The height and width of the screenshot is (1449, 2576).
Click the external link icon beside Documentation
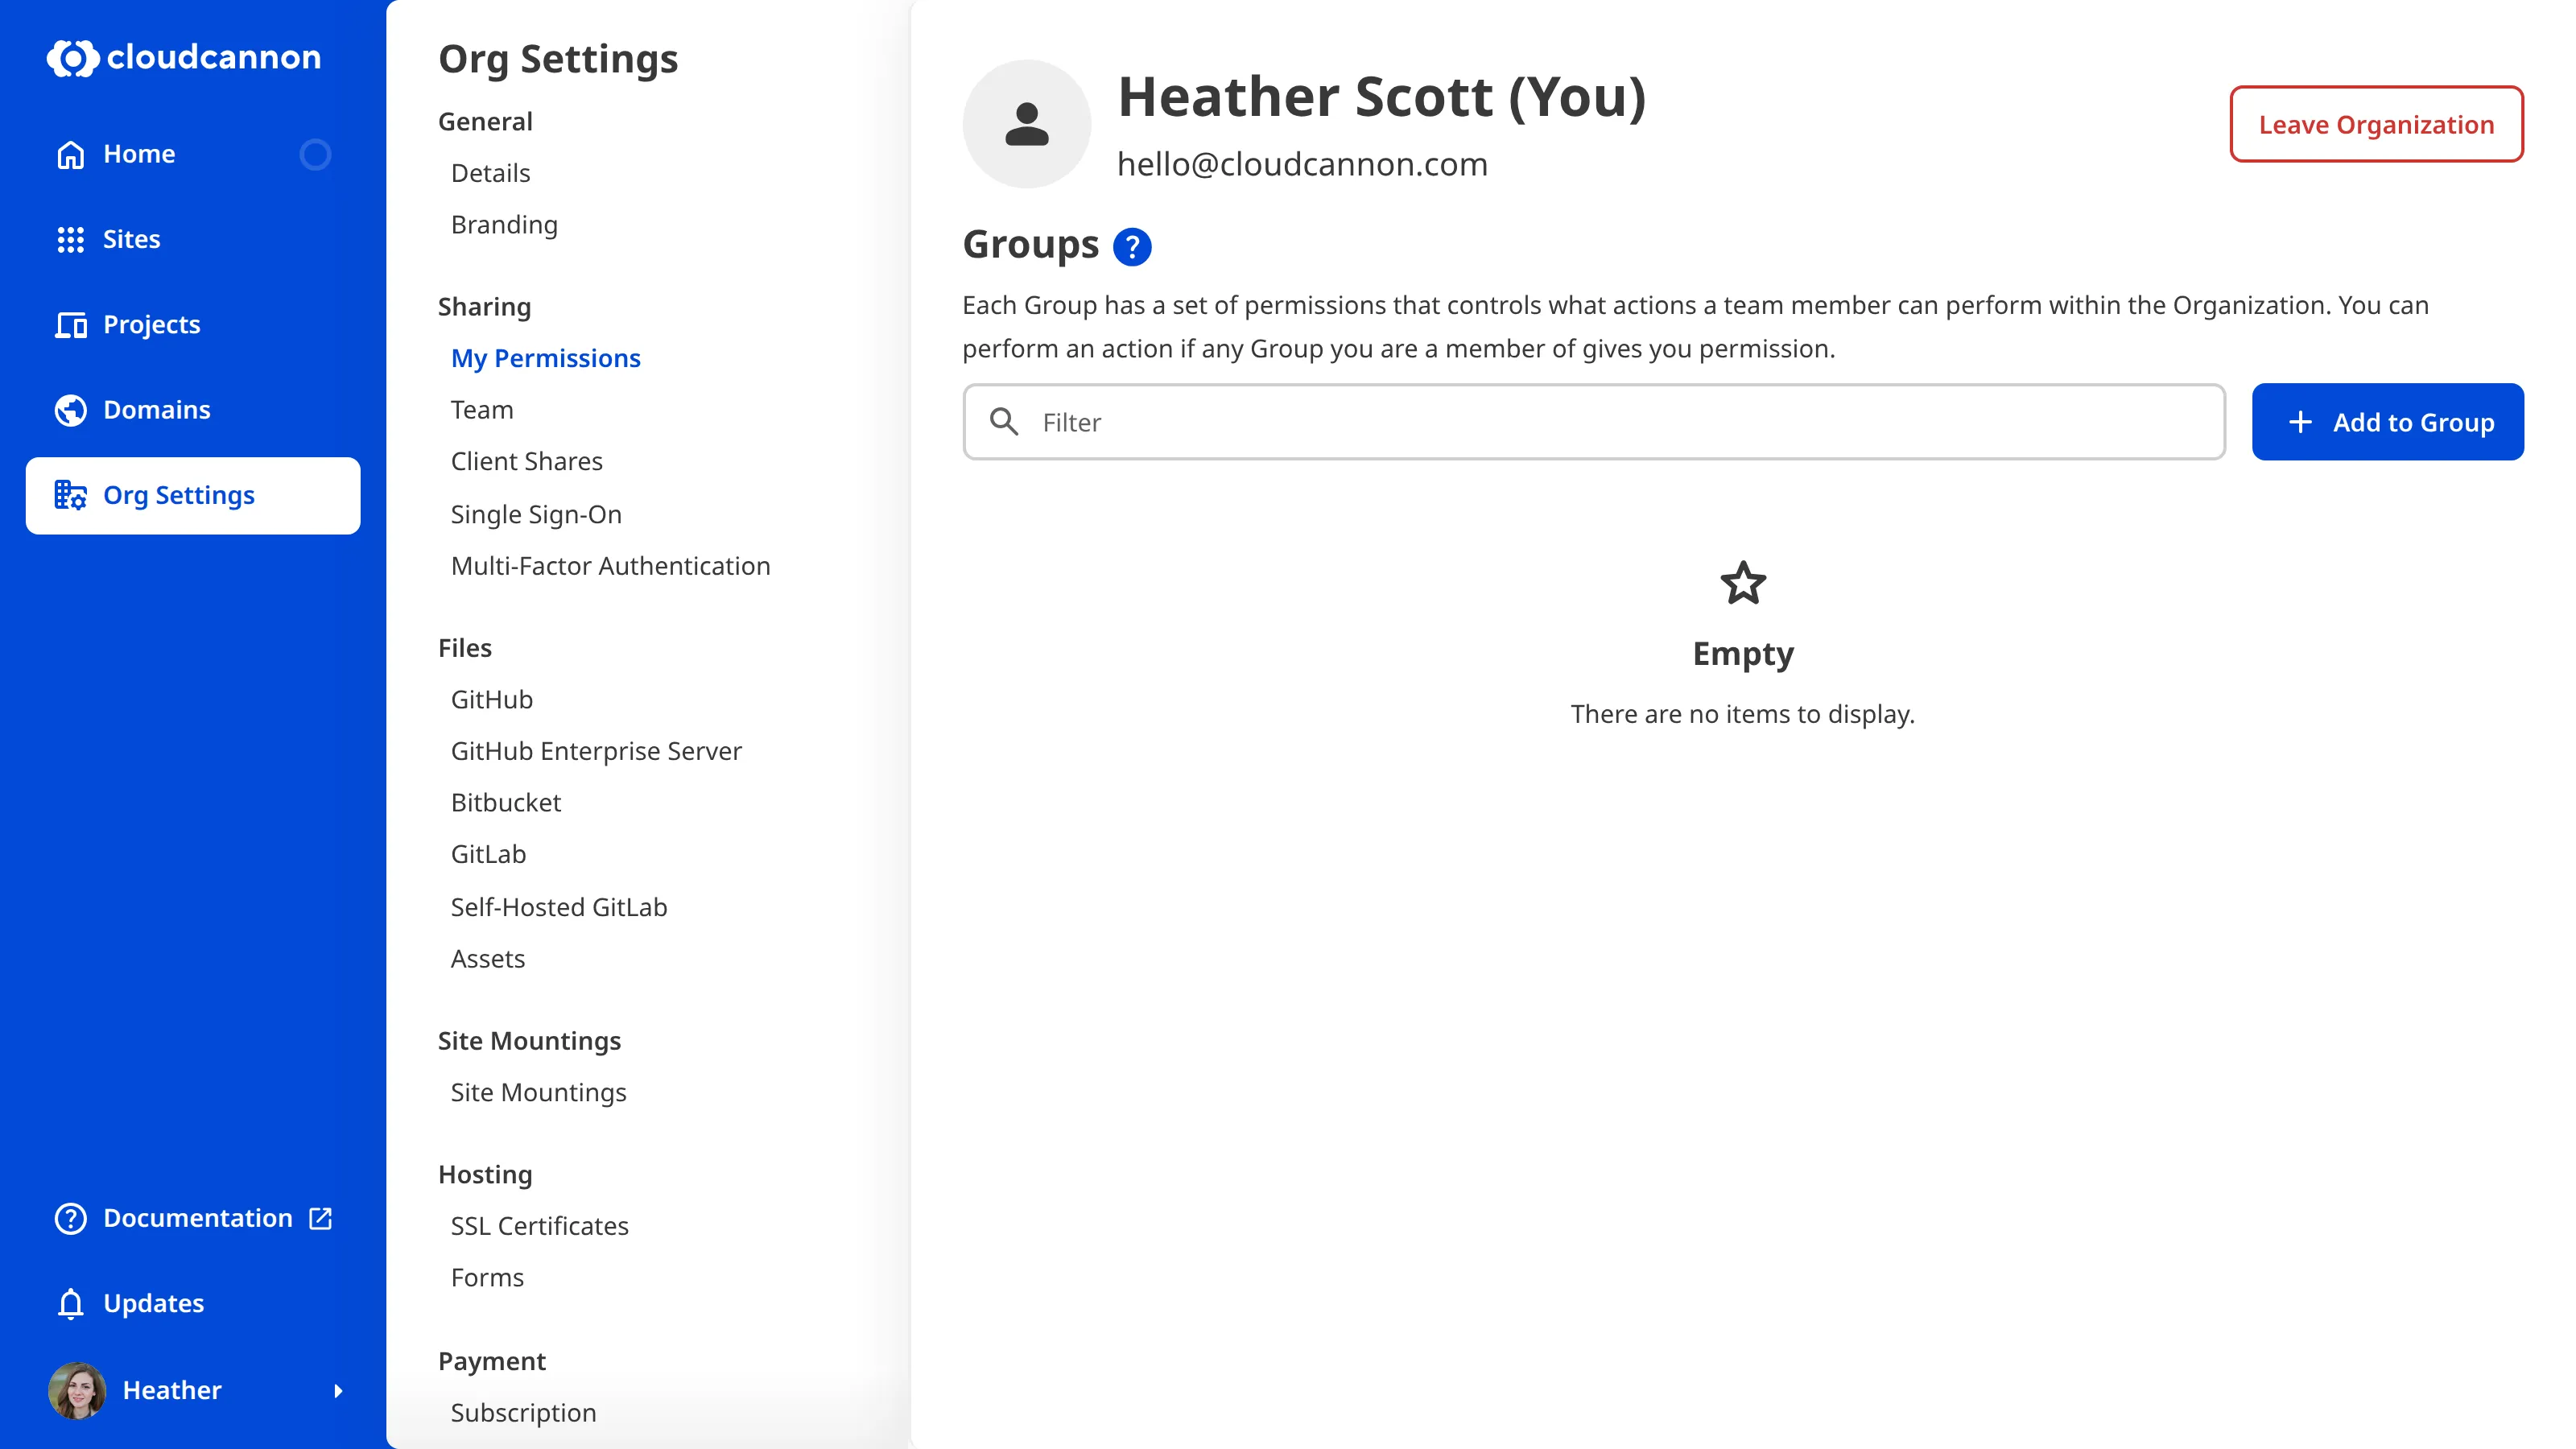pyautogui.click(x=321, y=1218)
